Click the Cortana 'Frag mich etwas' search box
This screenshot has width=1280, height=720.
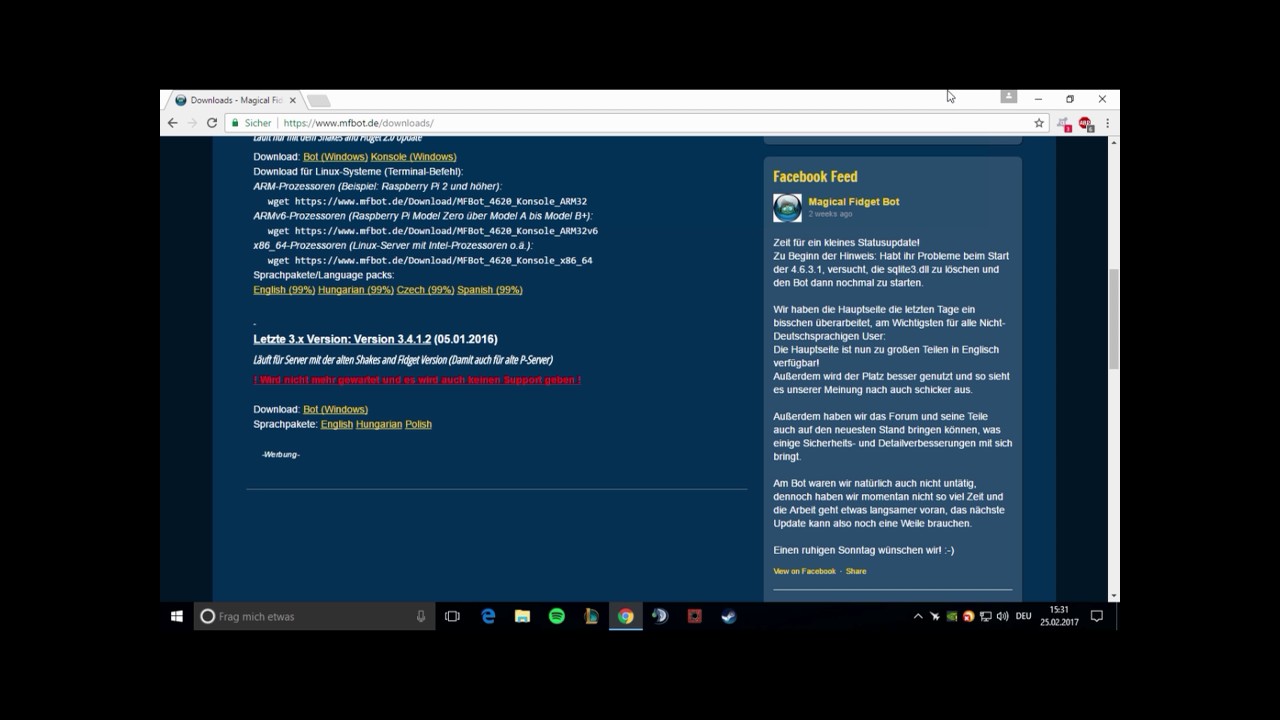point(314,616)
